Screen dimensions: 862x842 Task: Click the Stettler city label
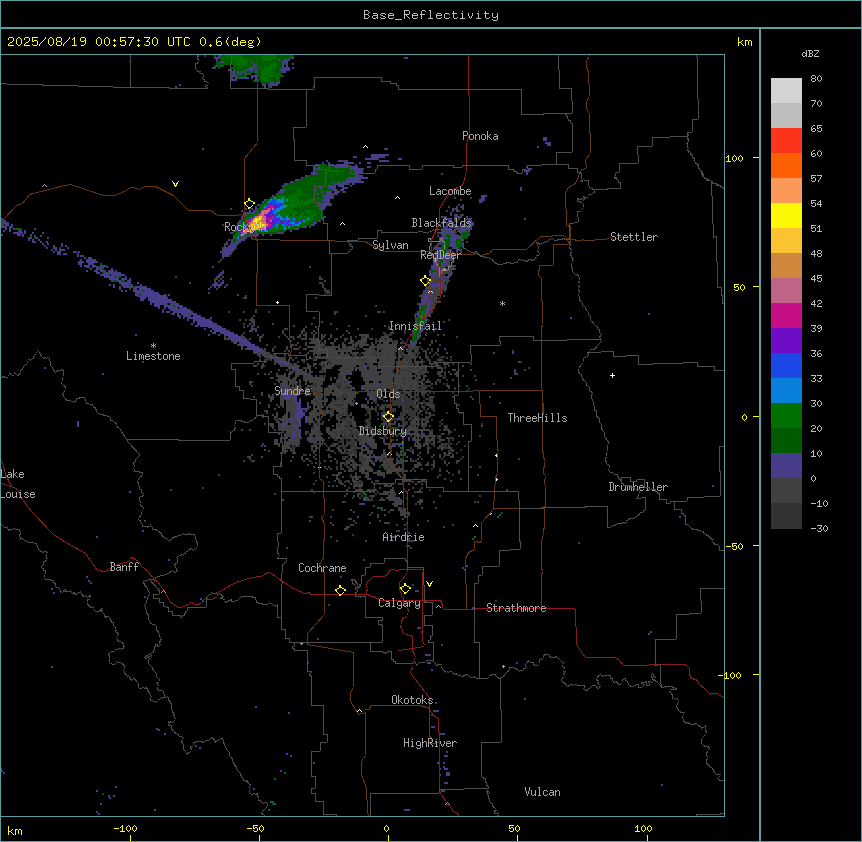634,237
